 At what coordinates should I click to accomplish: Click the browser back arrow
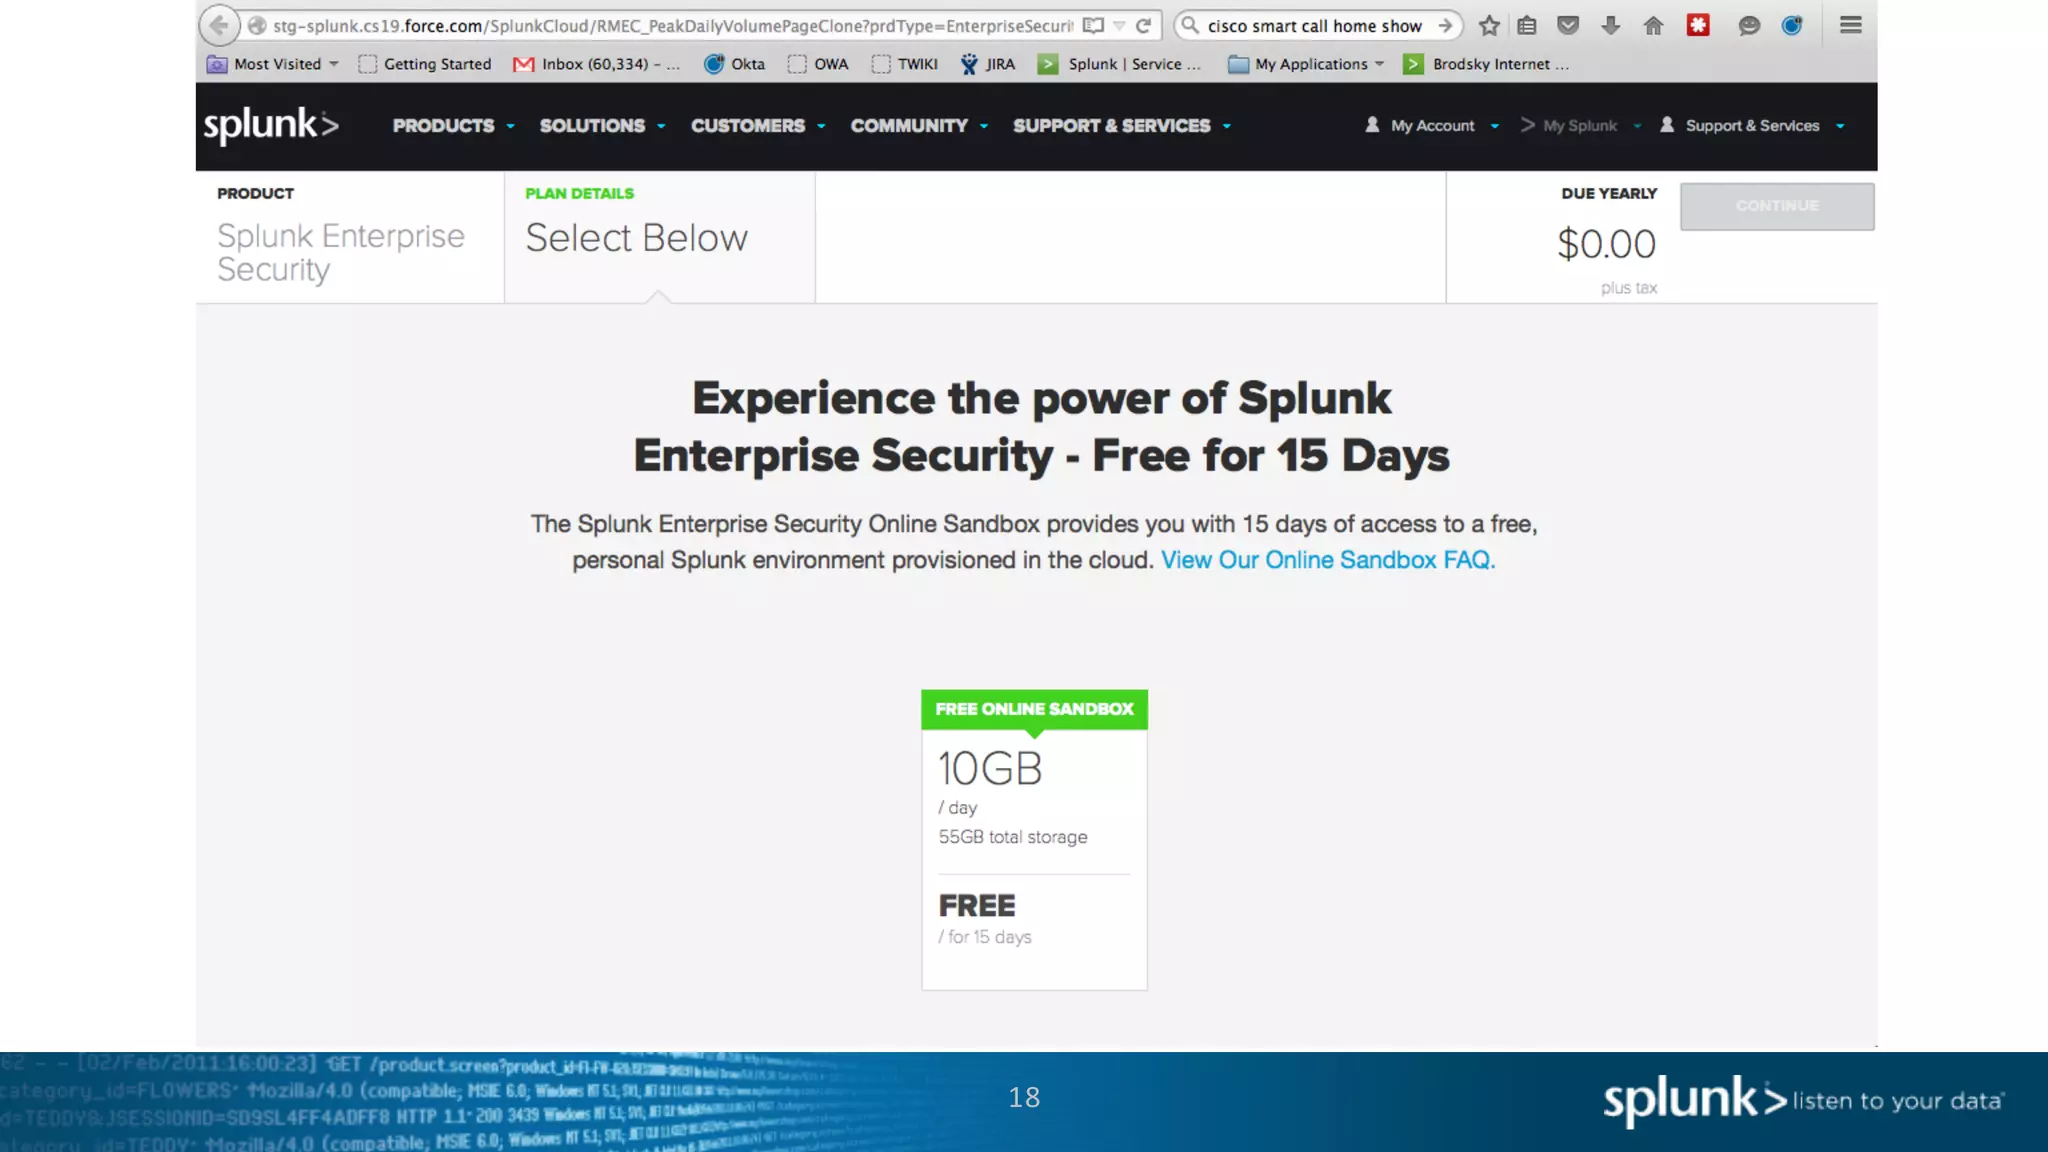click(219, 26)
